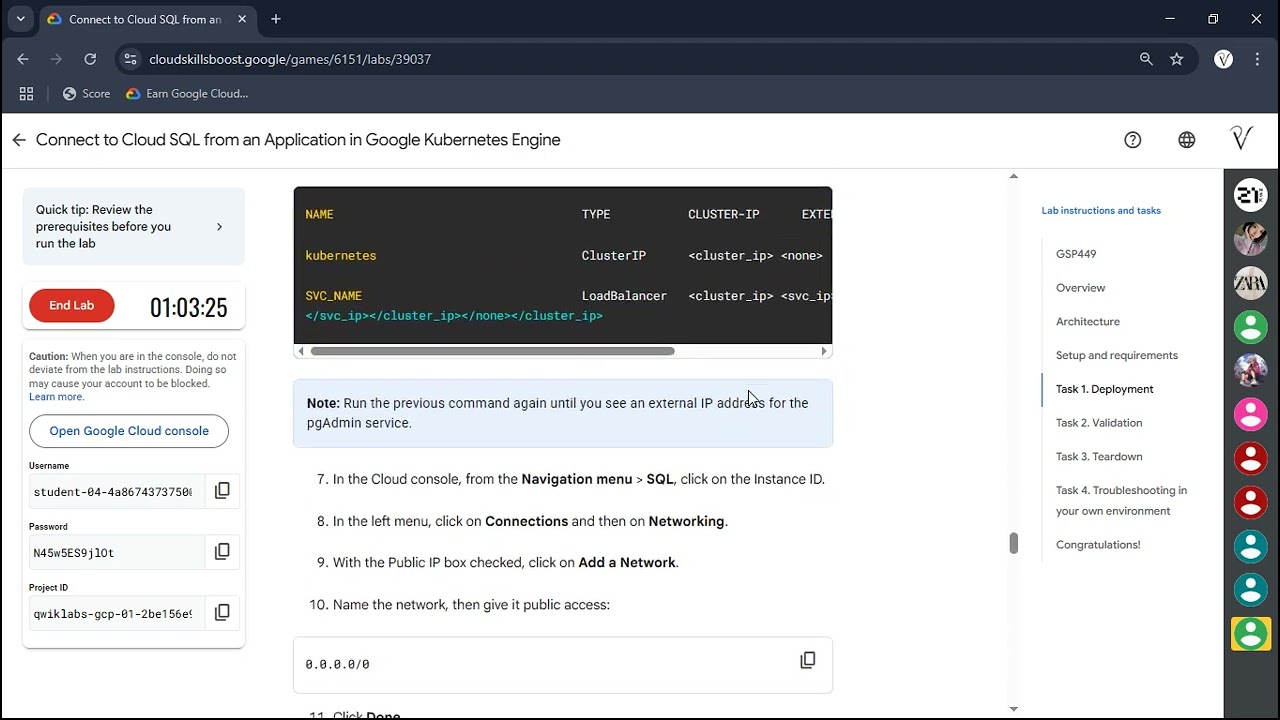The image size is (1280, 720).
Task: Copy the 0.0.0.0/0 code snippet
Action: [807, 660]
